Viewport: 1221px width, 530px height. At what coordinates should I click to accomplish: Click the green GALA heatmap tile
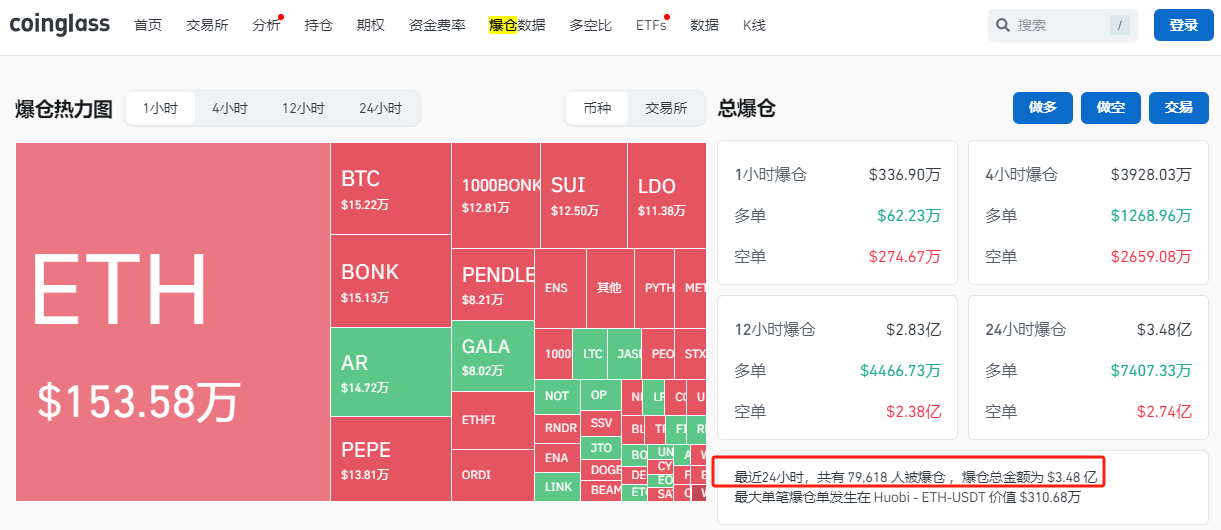click(x=493, y=355)
